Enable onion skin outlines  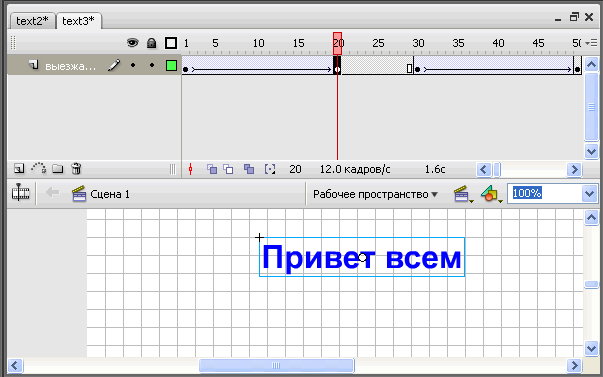pos(228,169)
